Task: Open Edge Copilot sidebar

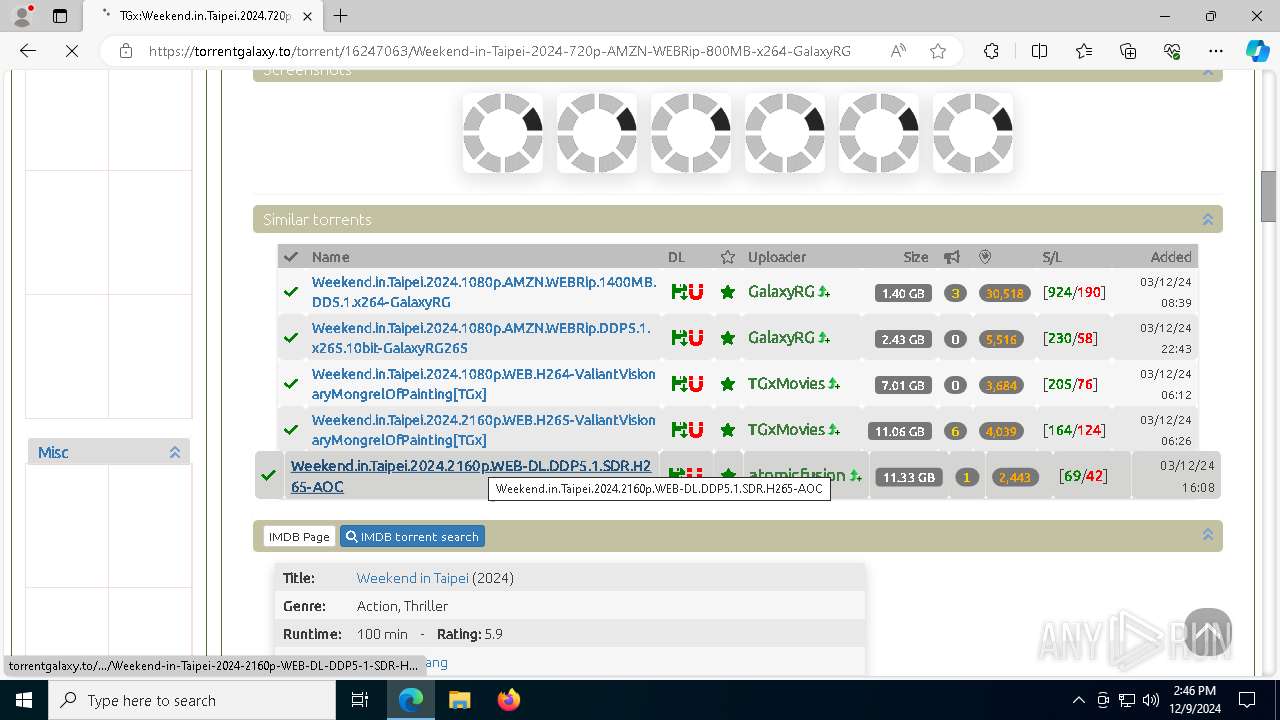Action: (1257, 51)
